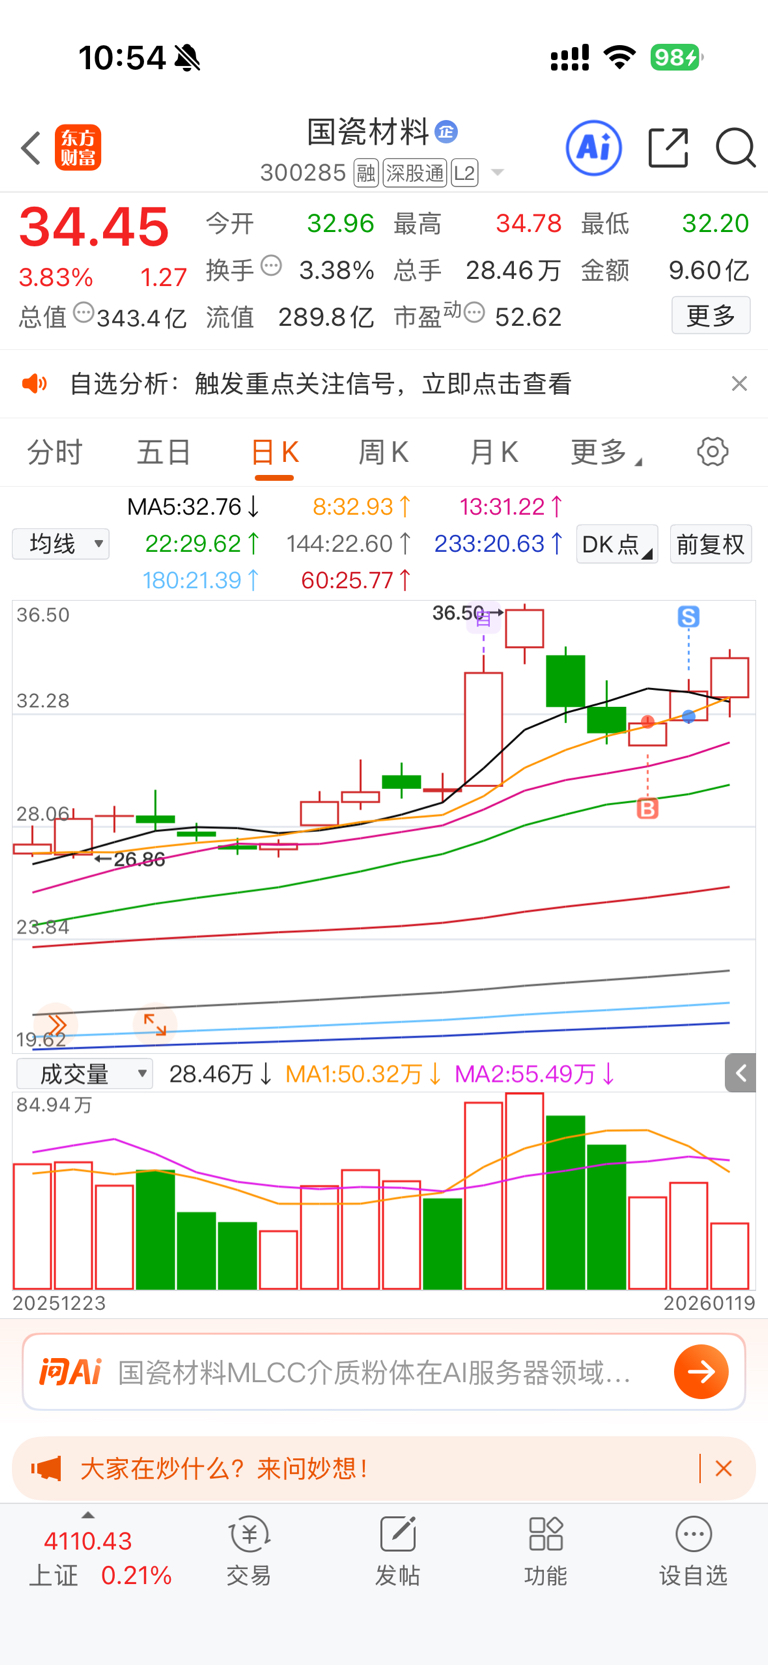Tap the green 22:29.62 average value

click(x=203, y=544)
